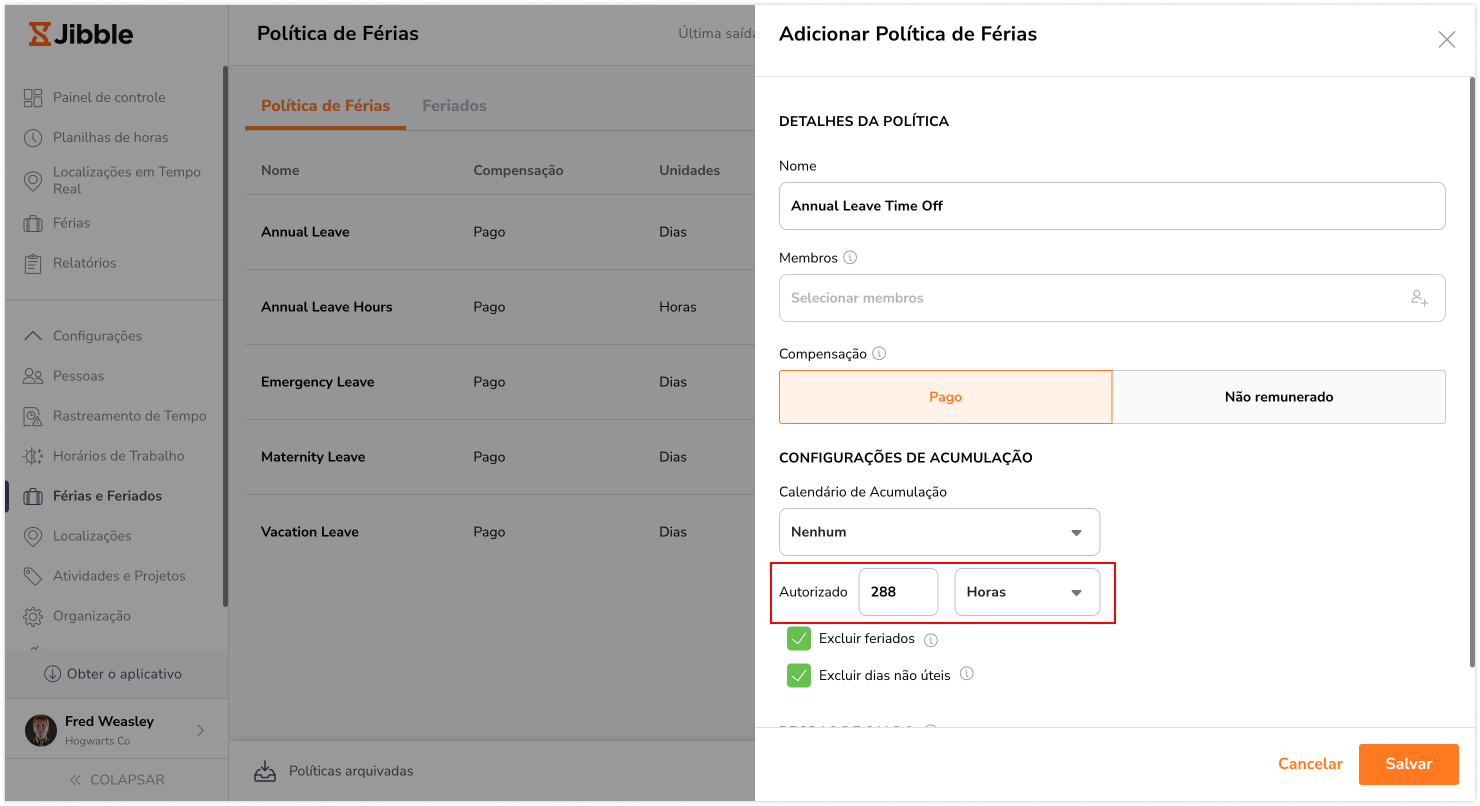Click Fred Weasley's avatar picture
The image size is (1480, 806).
(x=41, y=730)
